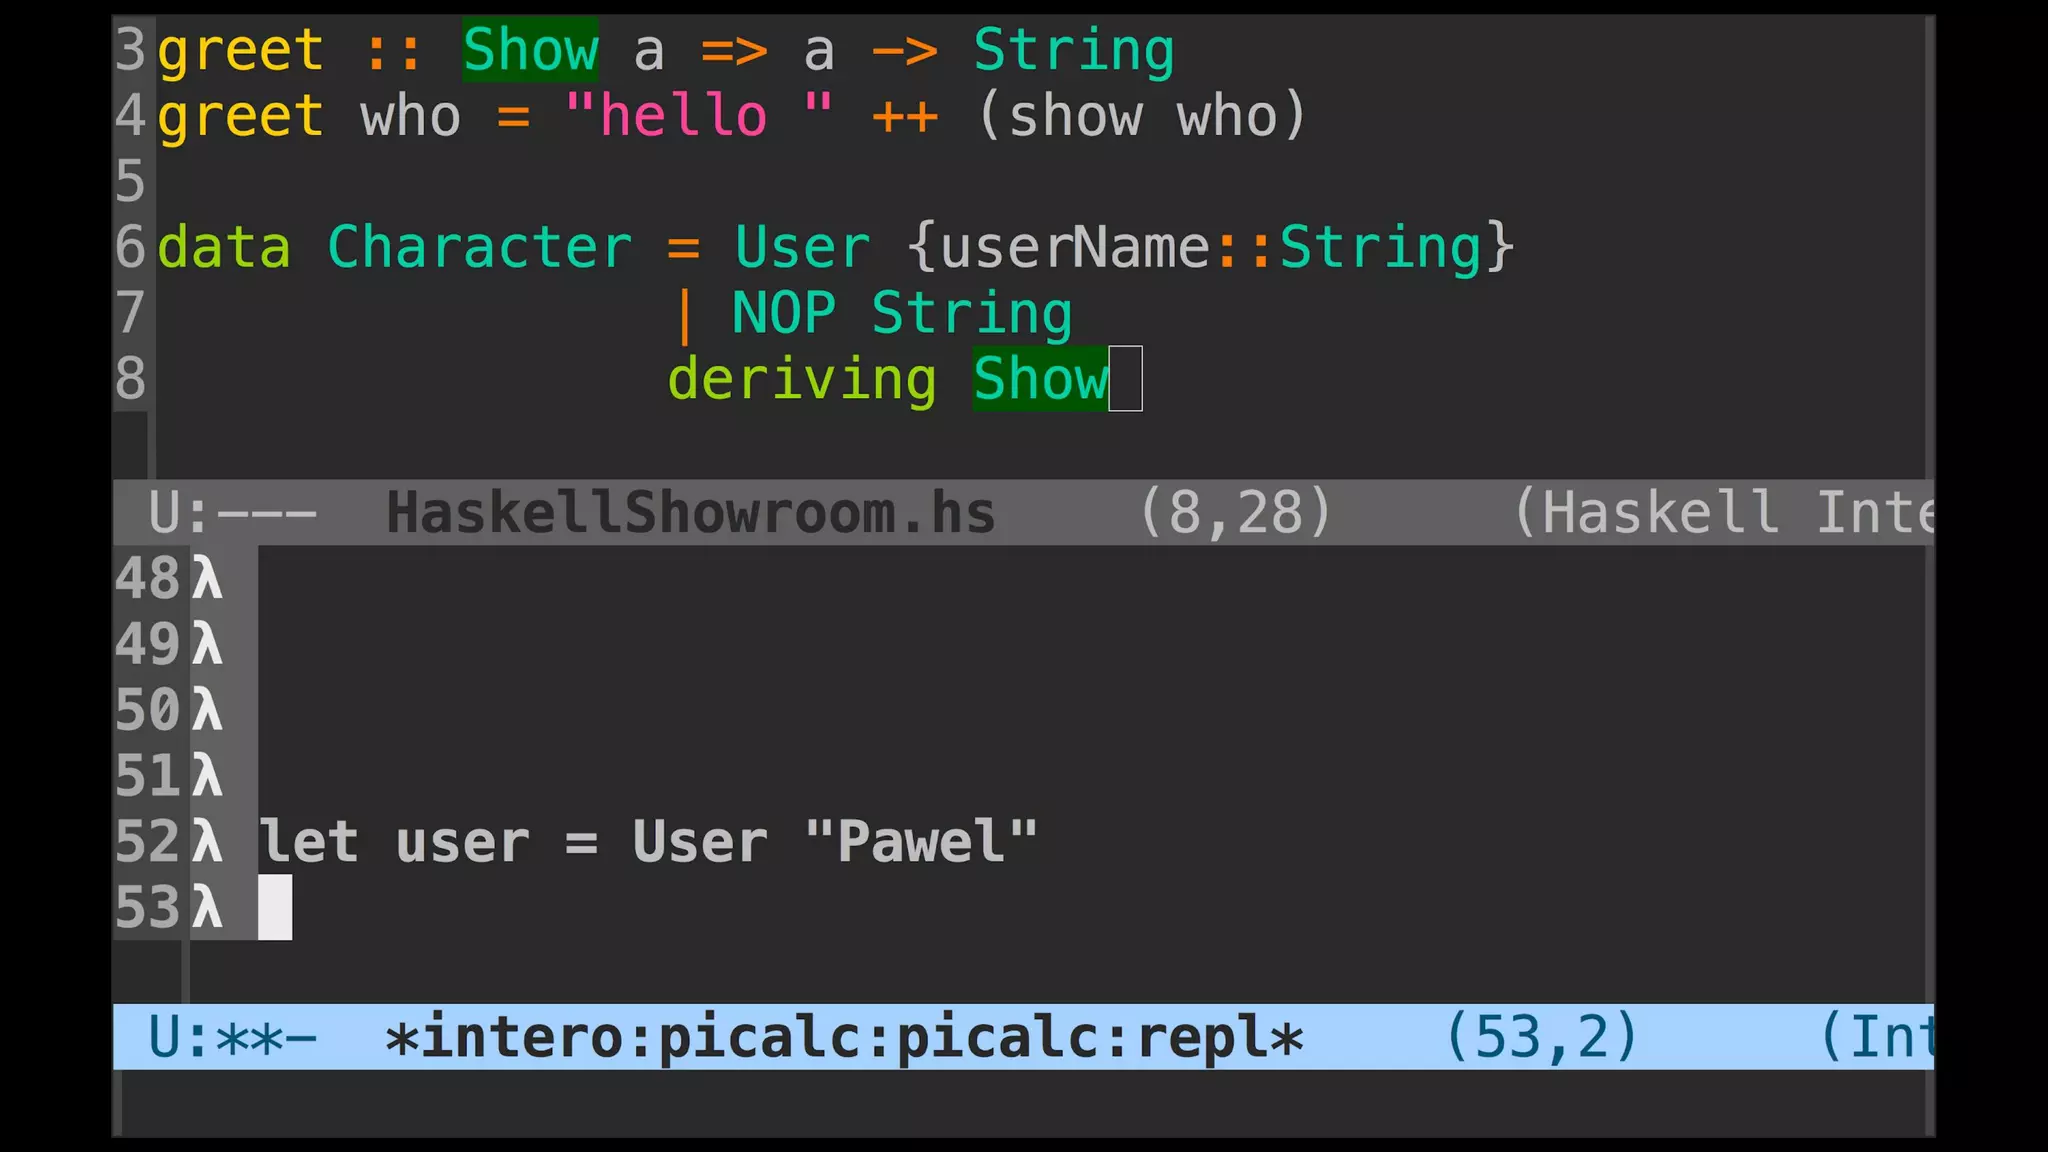Click the ++ operator on line 4
The width and height of the screenshot is (2048, 1152).
(905, 116)
